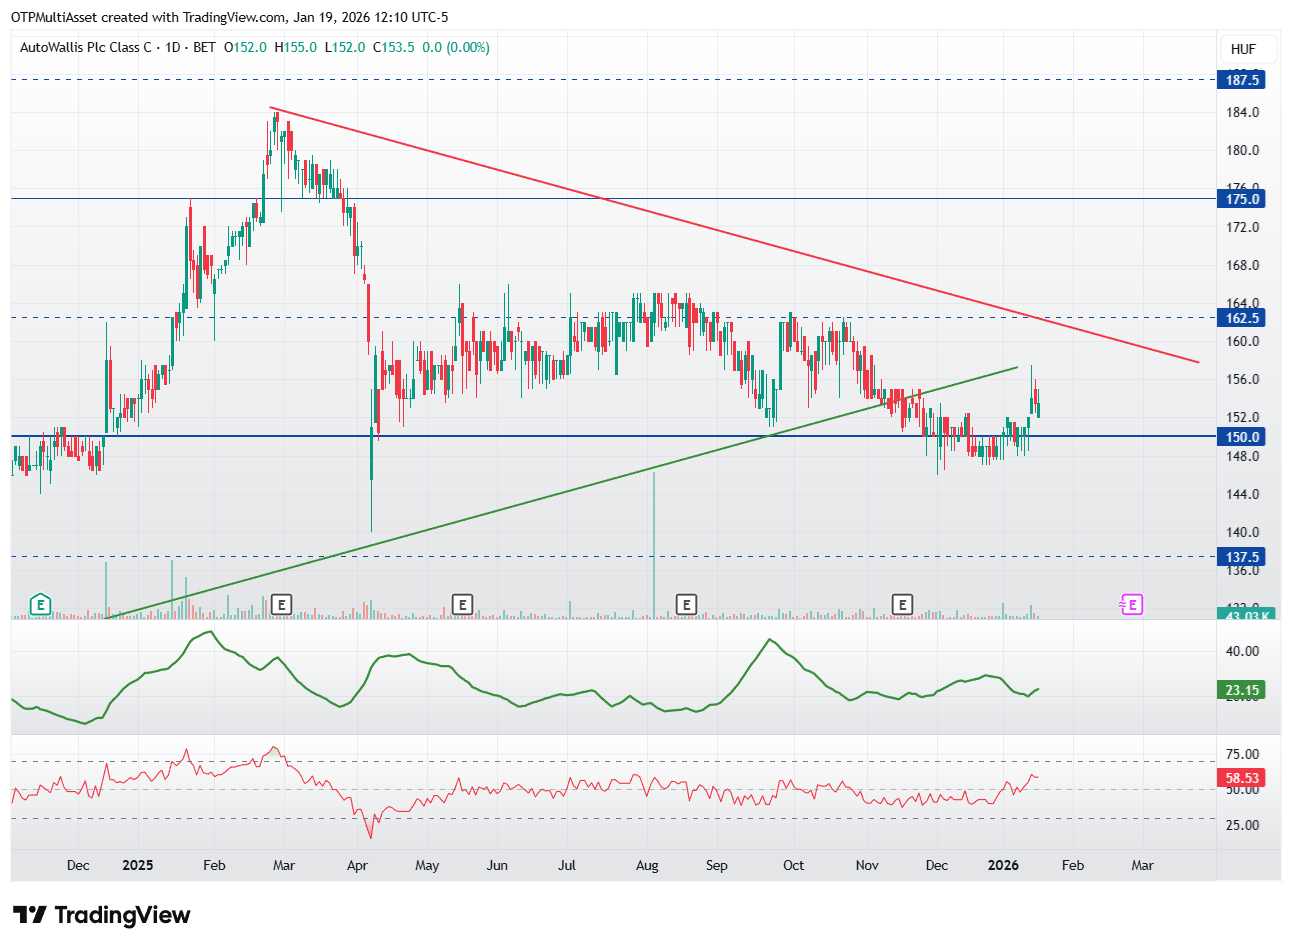Click the 150.0 support level label
The width and height of the screenshot is (1292, 949).
(1241, 437)
